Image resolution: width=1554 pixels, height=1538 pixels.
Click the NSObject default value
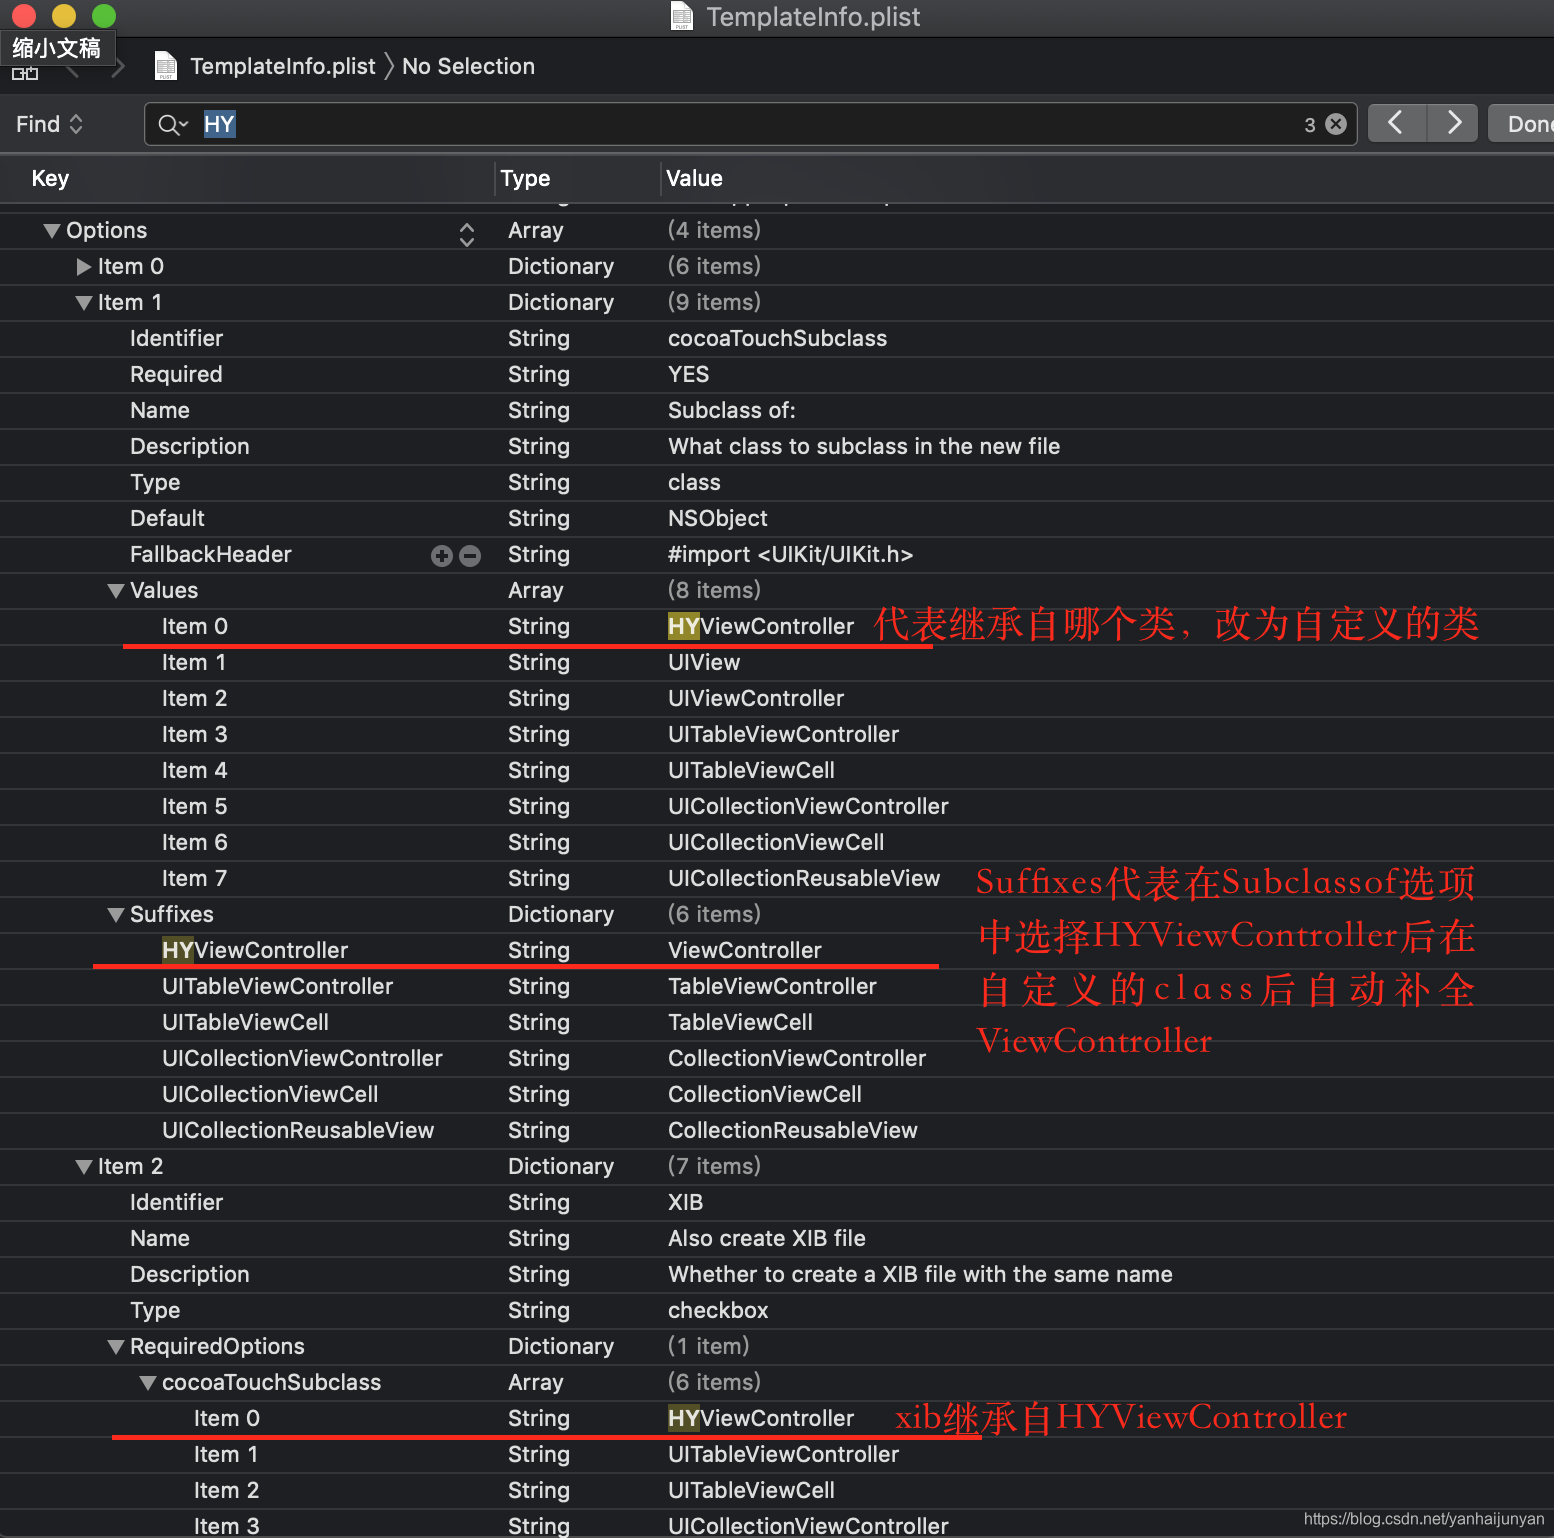717,519
